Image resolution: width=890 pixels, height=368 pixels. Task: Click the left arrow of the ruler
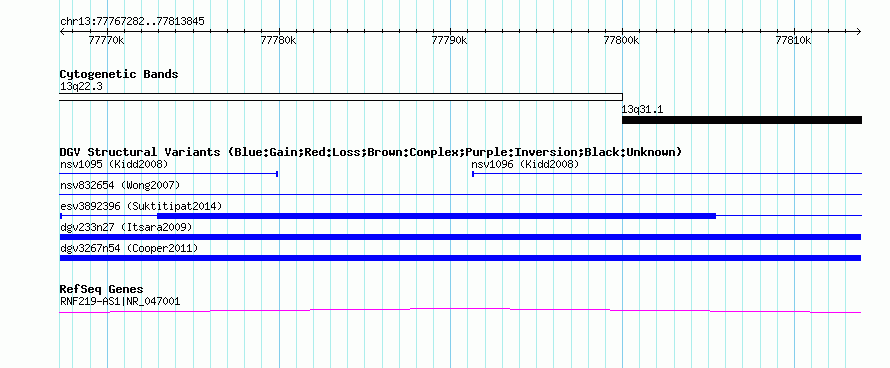coord(62,31)
